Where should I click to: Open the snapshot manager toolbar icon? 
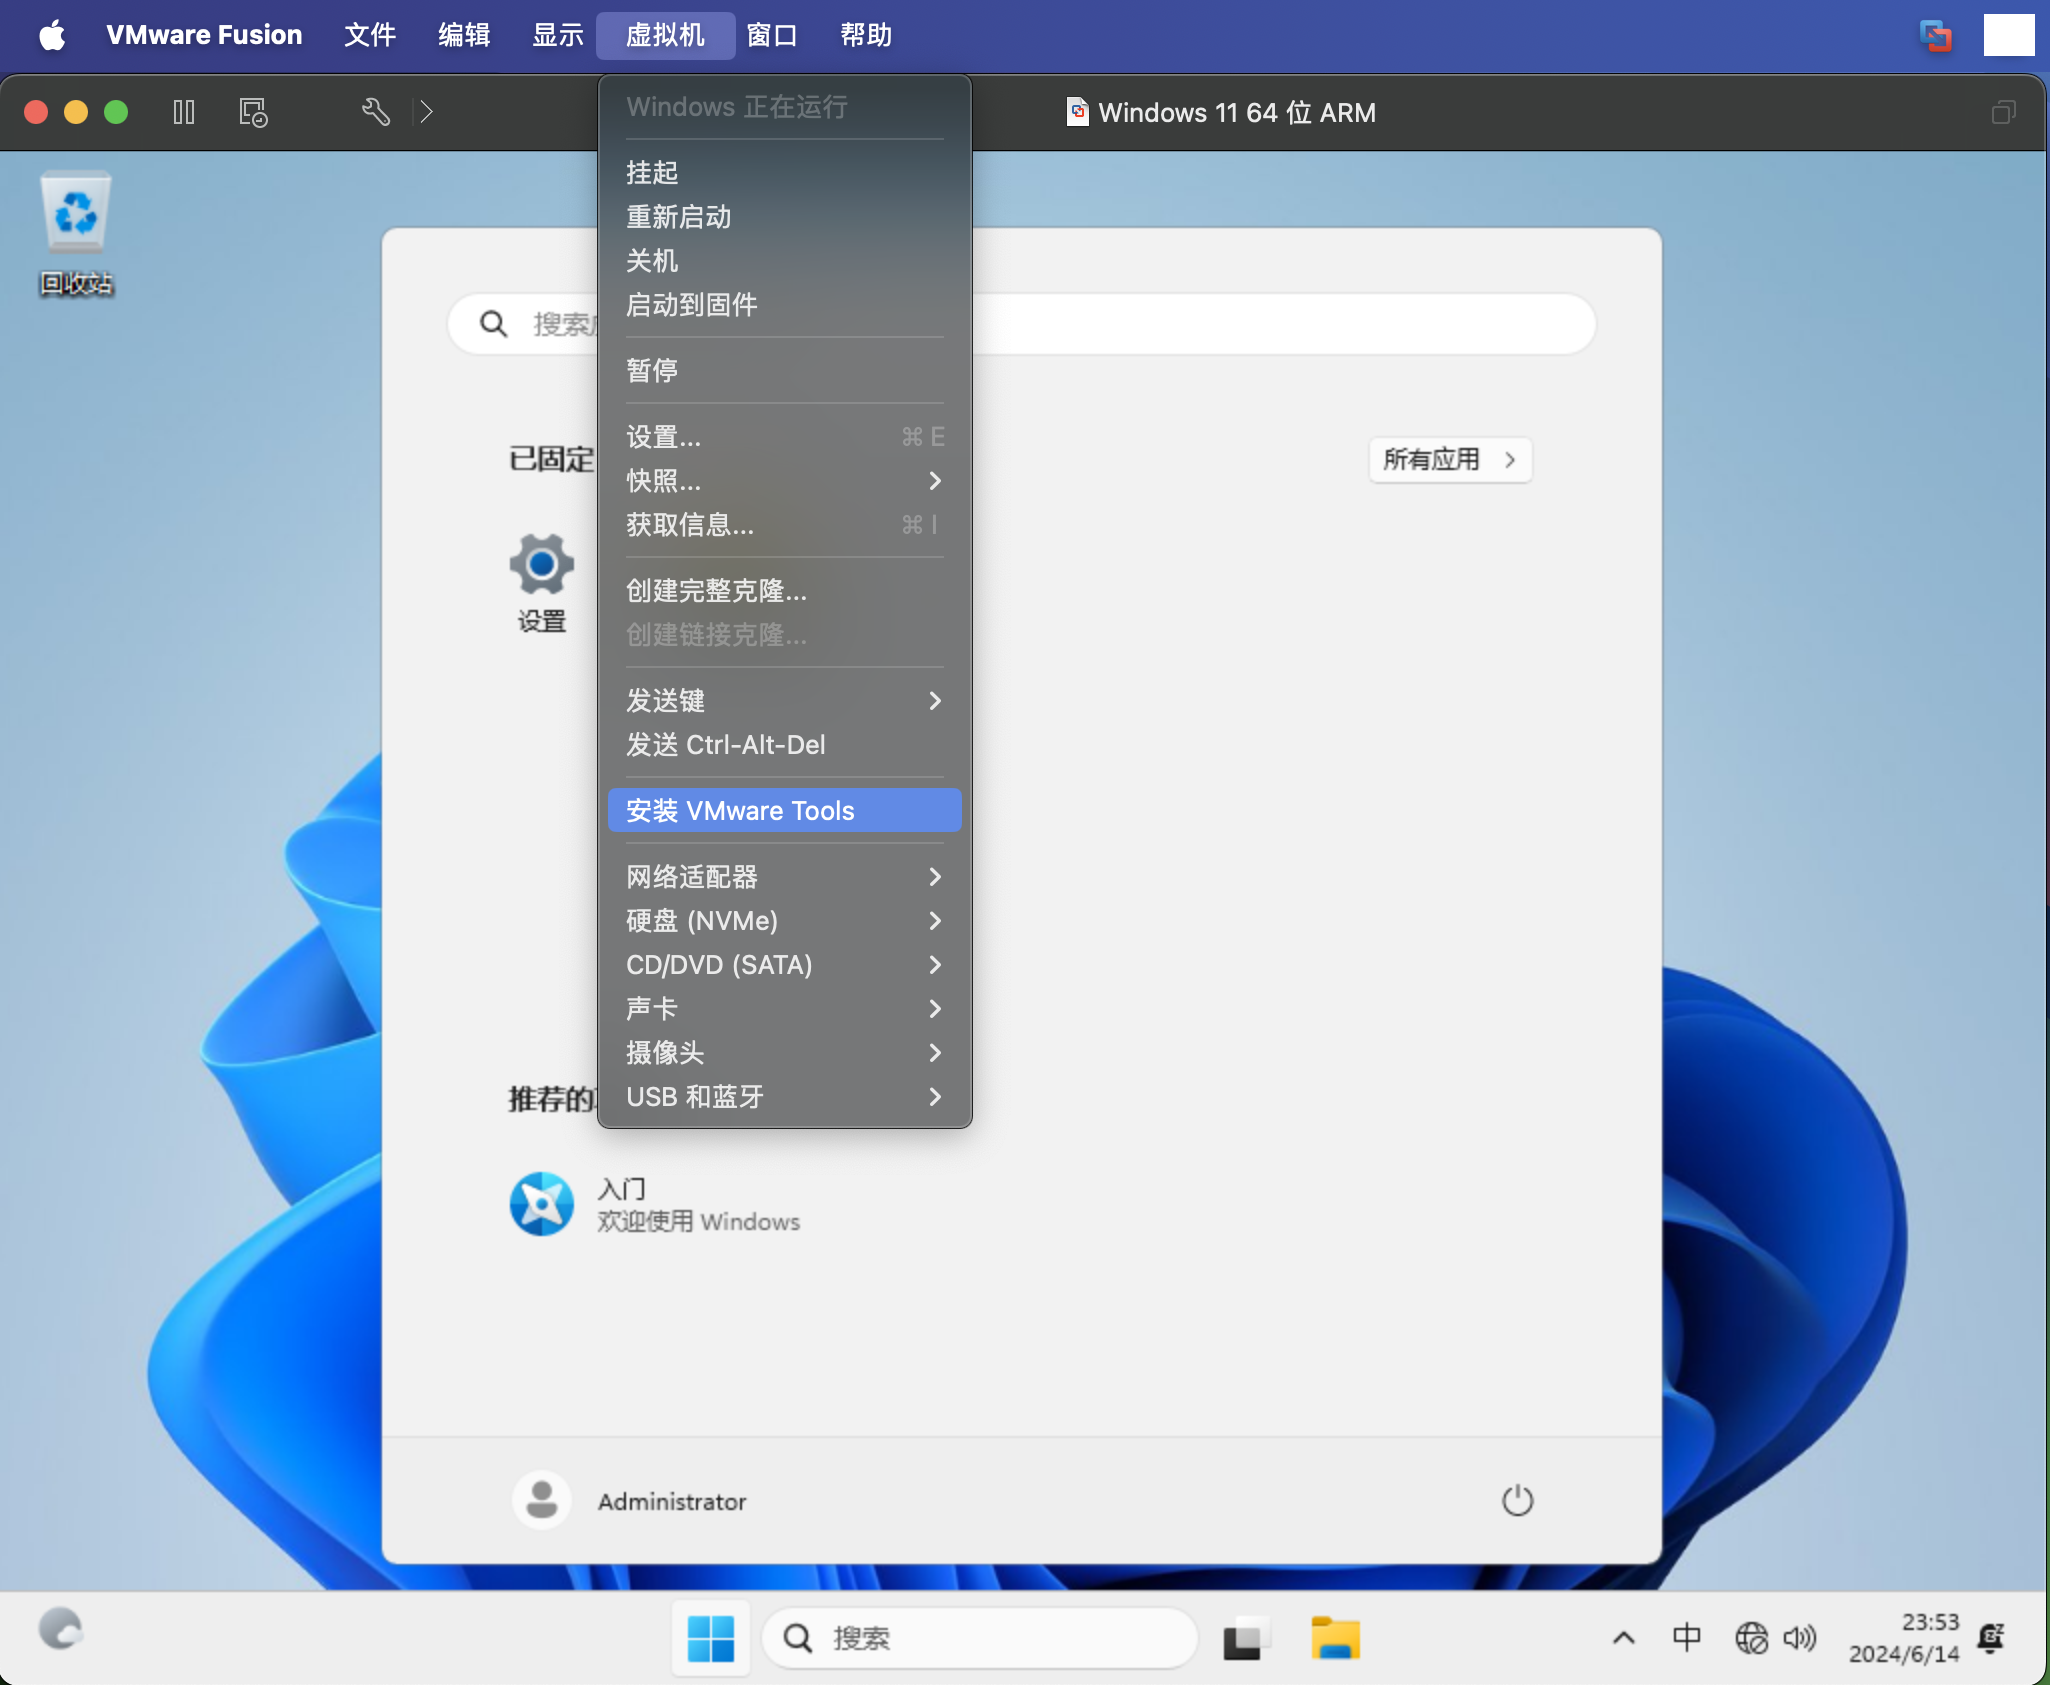tap(253, 112)
